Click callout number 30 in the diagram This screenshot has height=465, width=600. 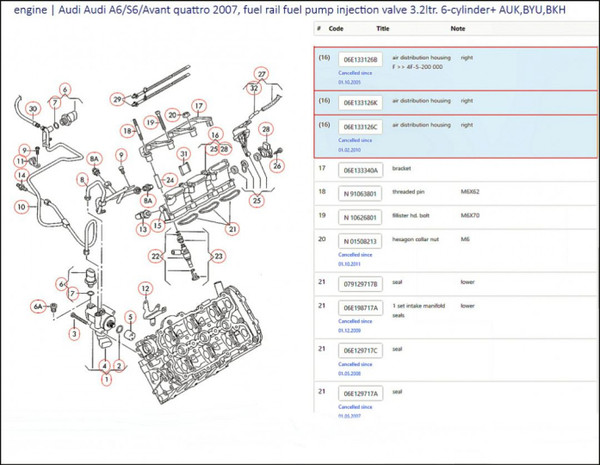(x=32, y=108)
